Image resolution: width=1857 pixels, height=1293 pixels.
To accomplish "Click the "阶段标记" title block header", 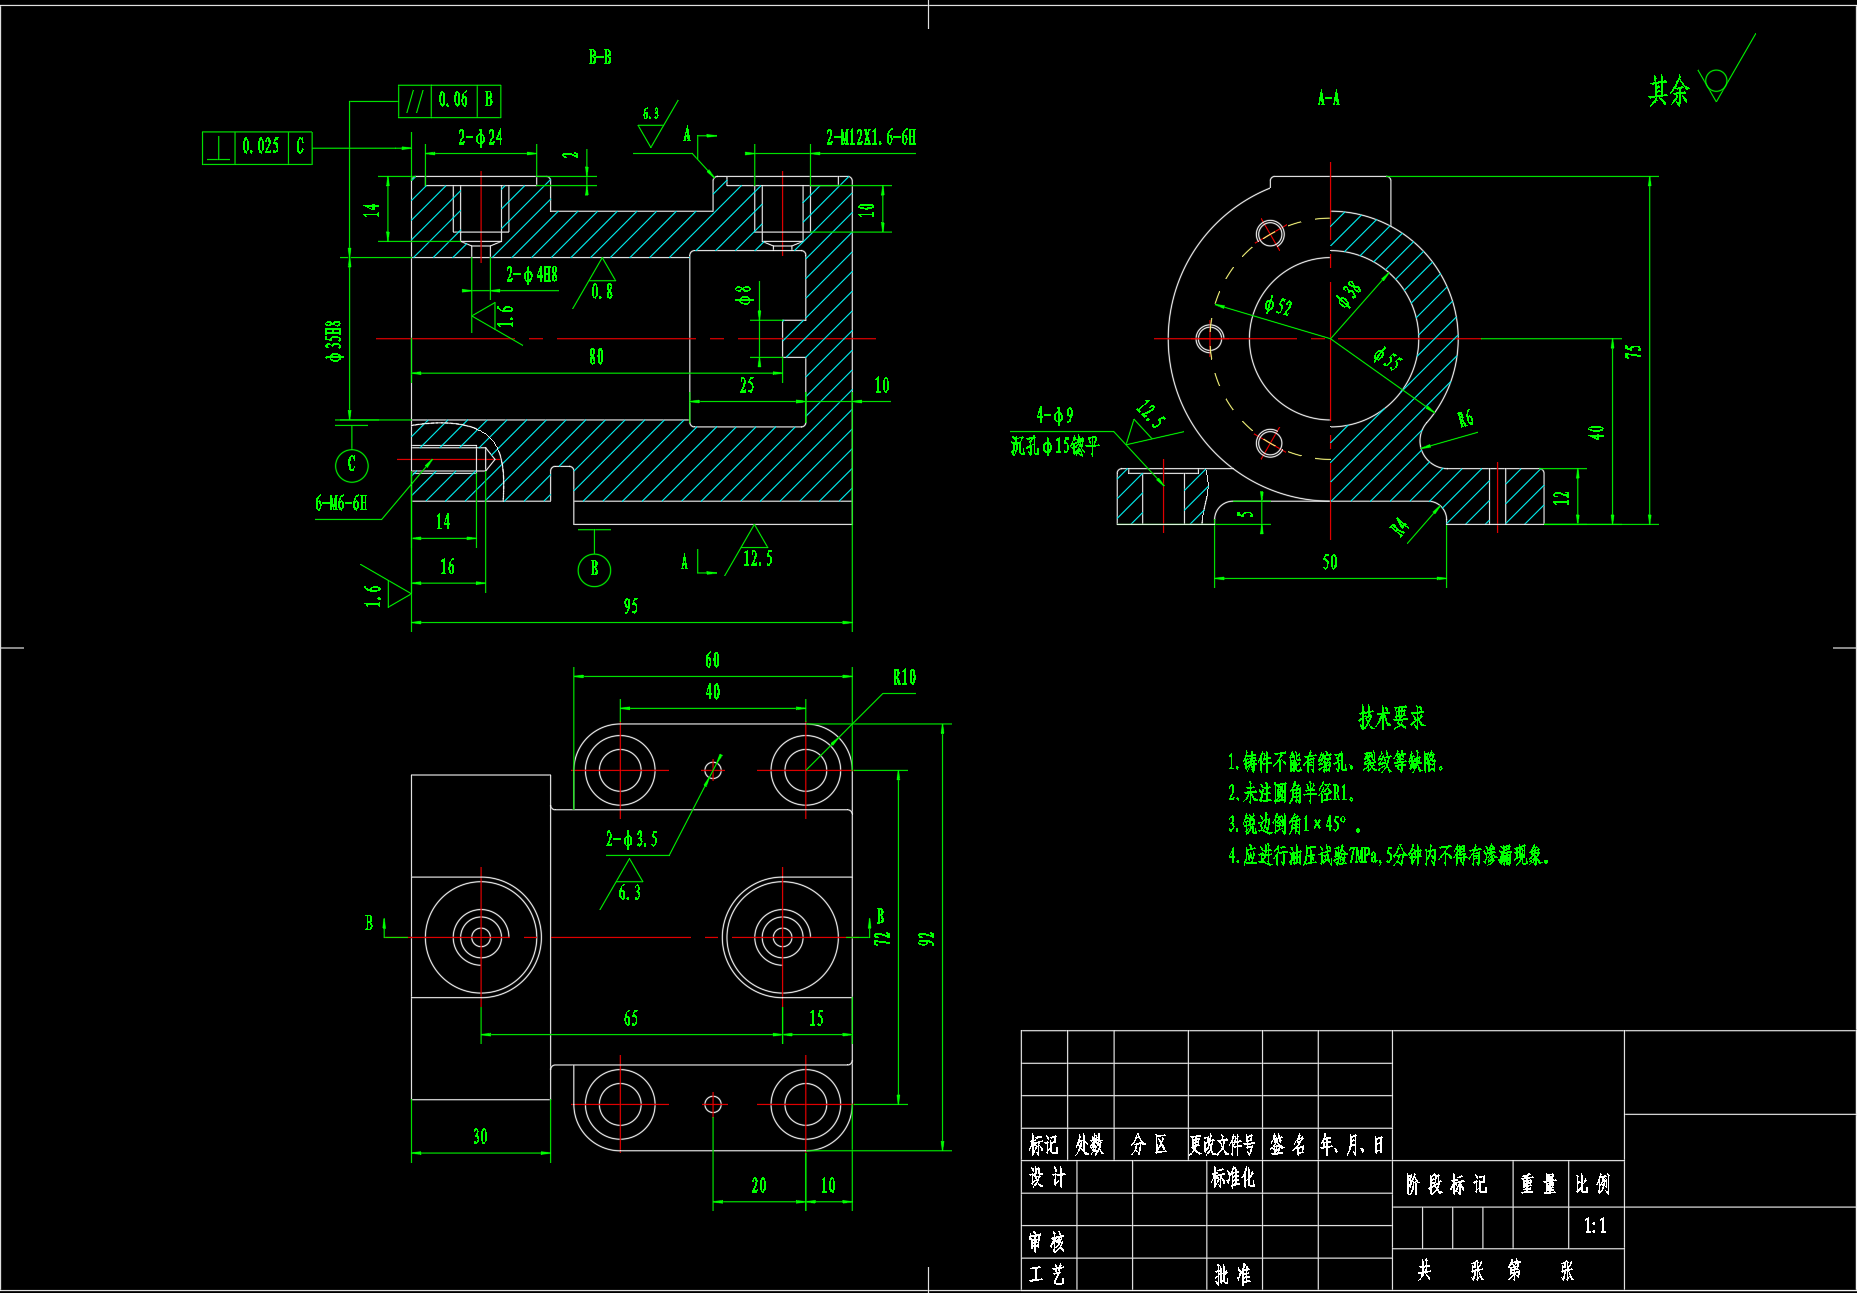I will 1447,1185.
